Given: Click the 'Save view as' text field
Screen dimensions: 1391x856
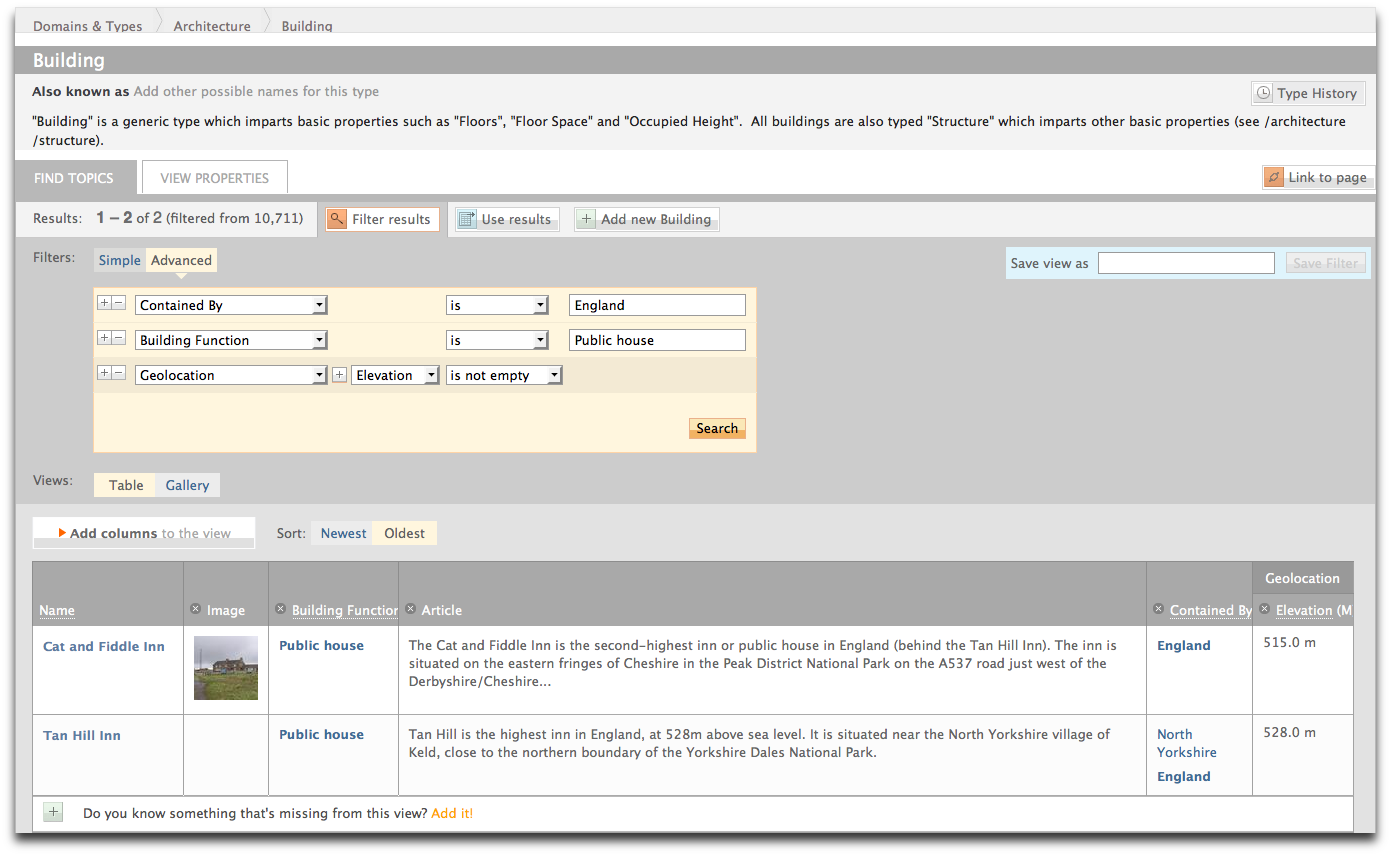Looking at the screenshot, I should coord(1186,263).
